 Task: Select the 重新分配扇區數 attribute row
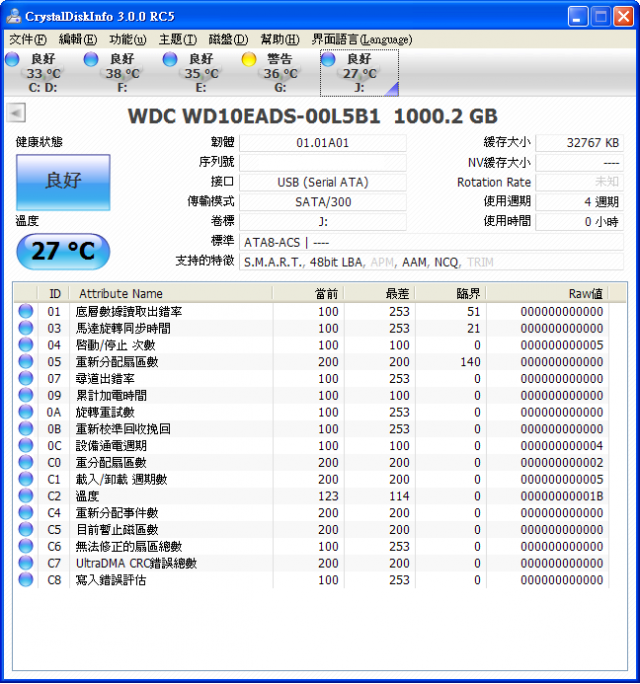click(312, 362)
